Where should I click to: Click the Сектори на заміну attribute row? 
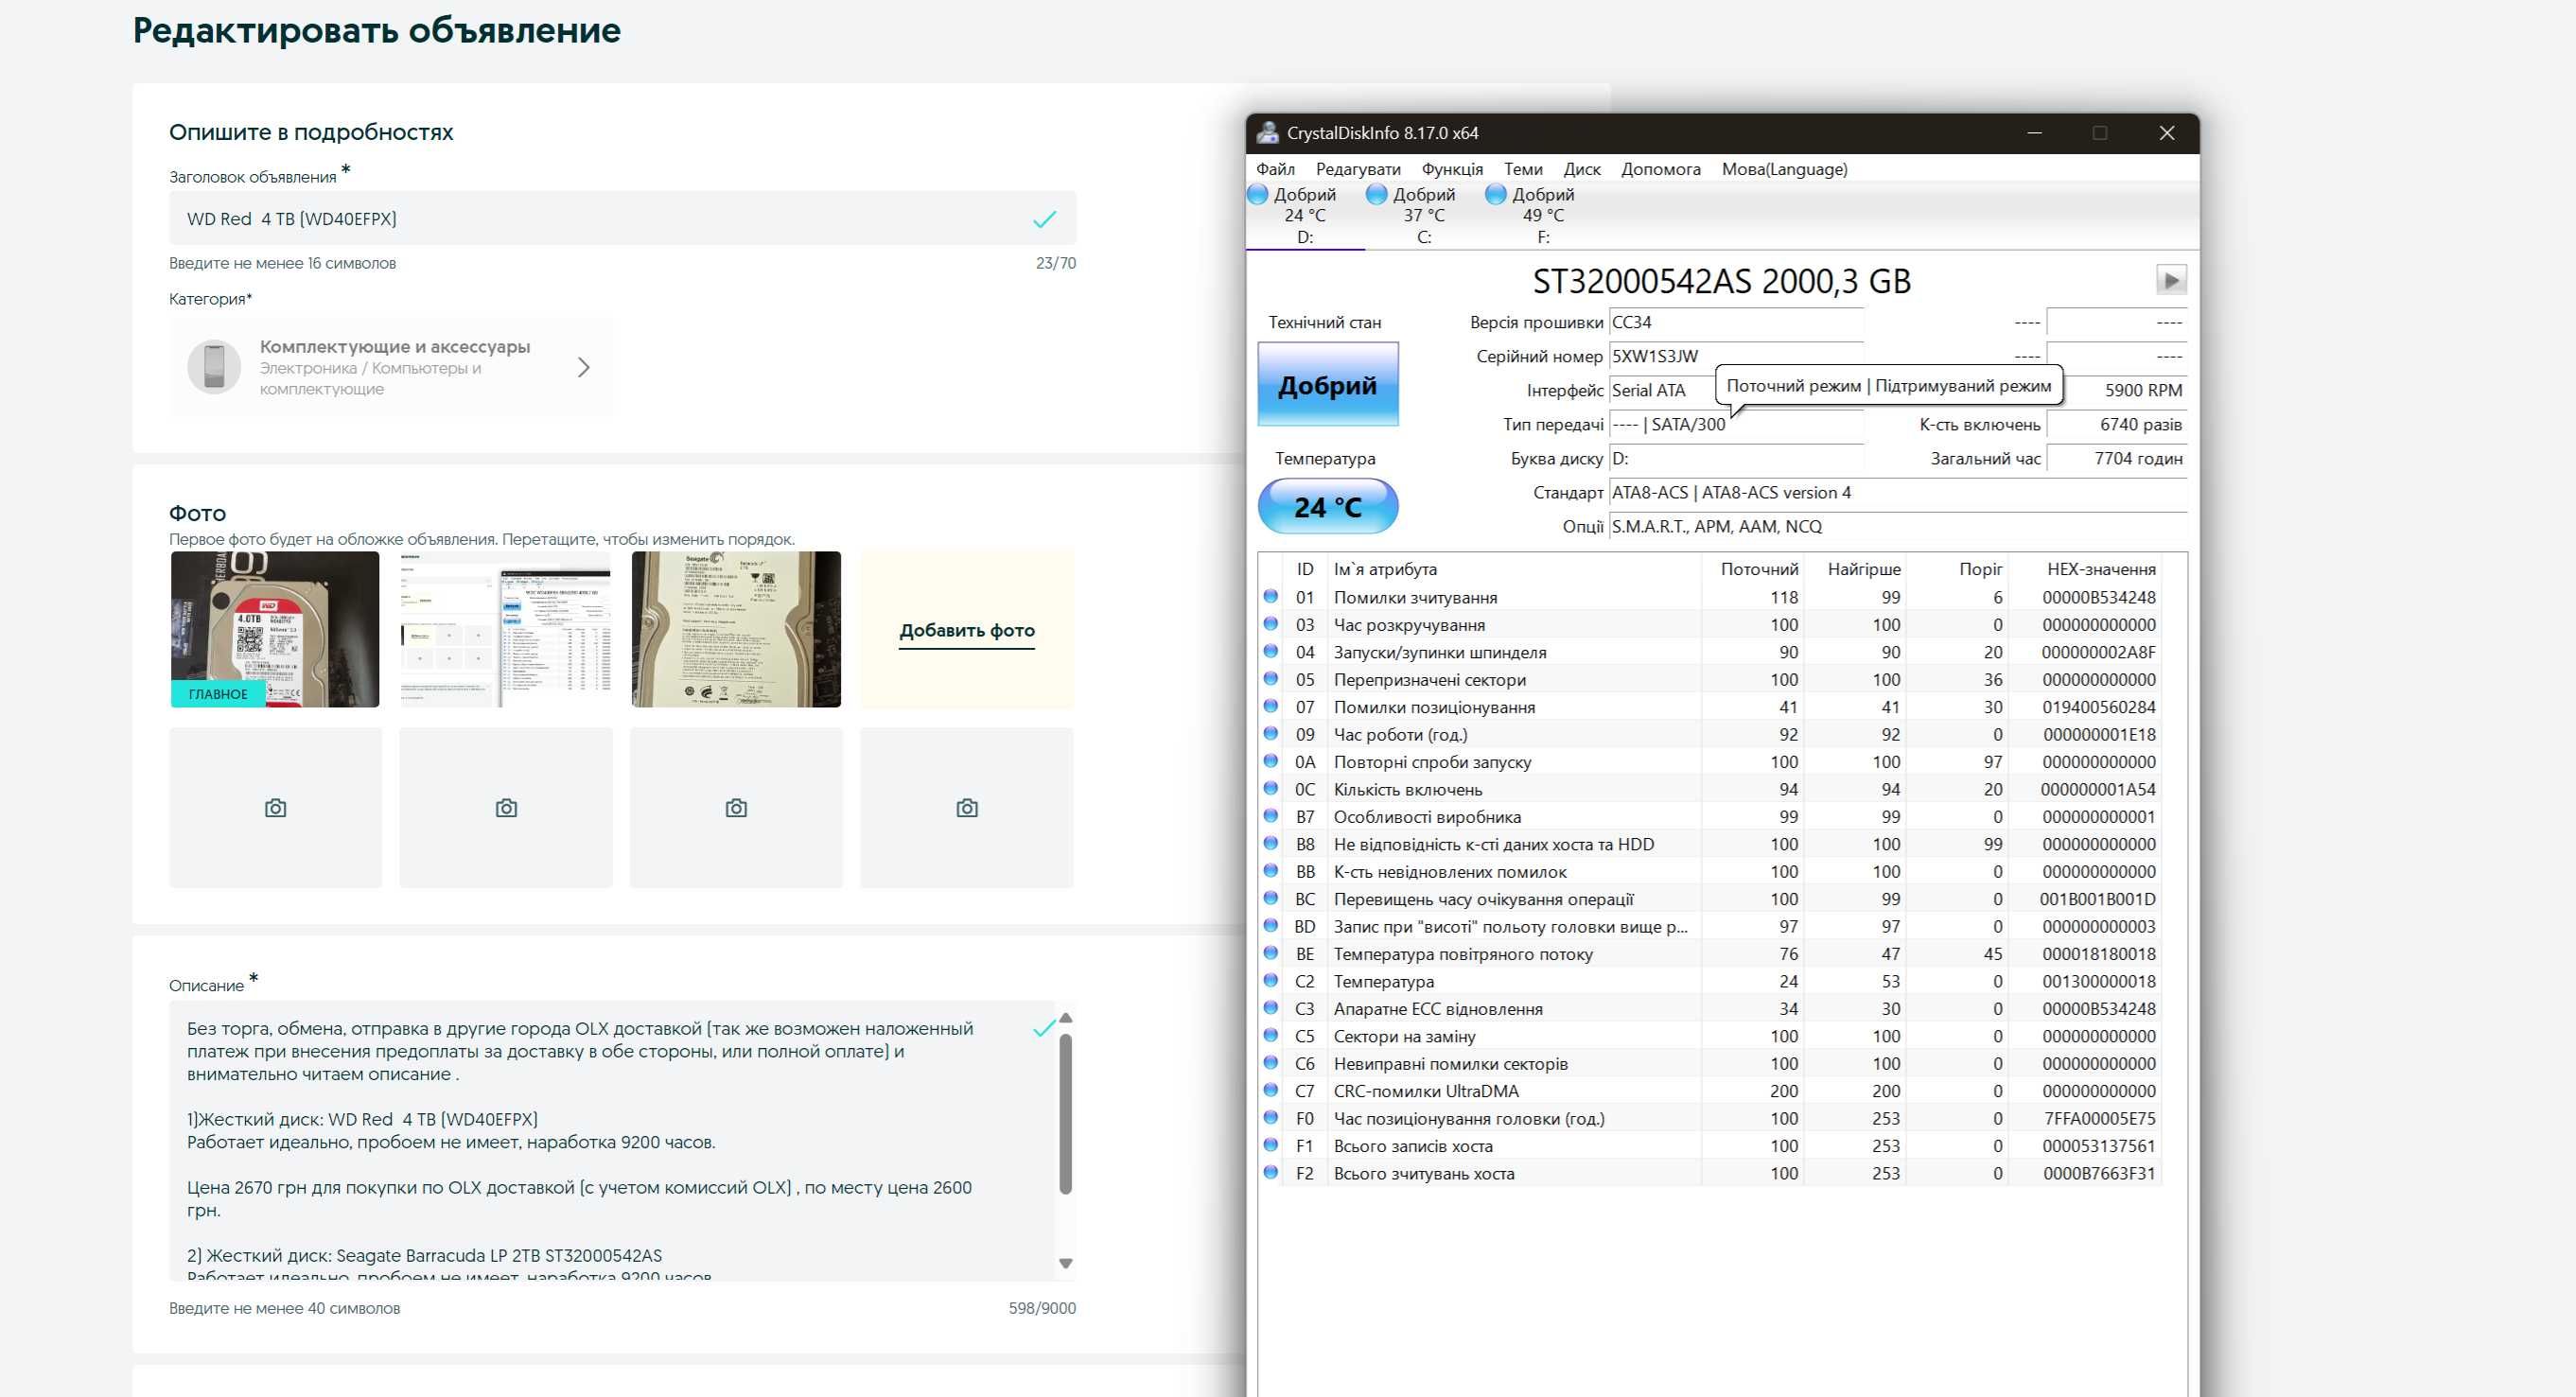(x=1710, y=1036)
